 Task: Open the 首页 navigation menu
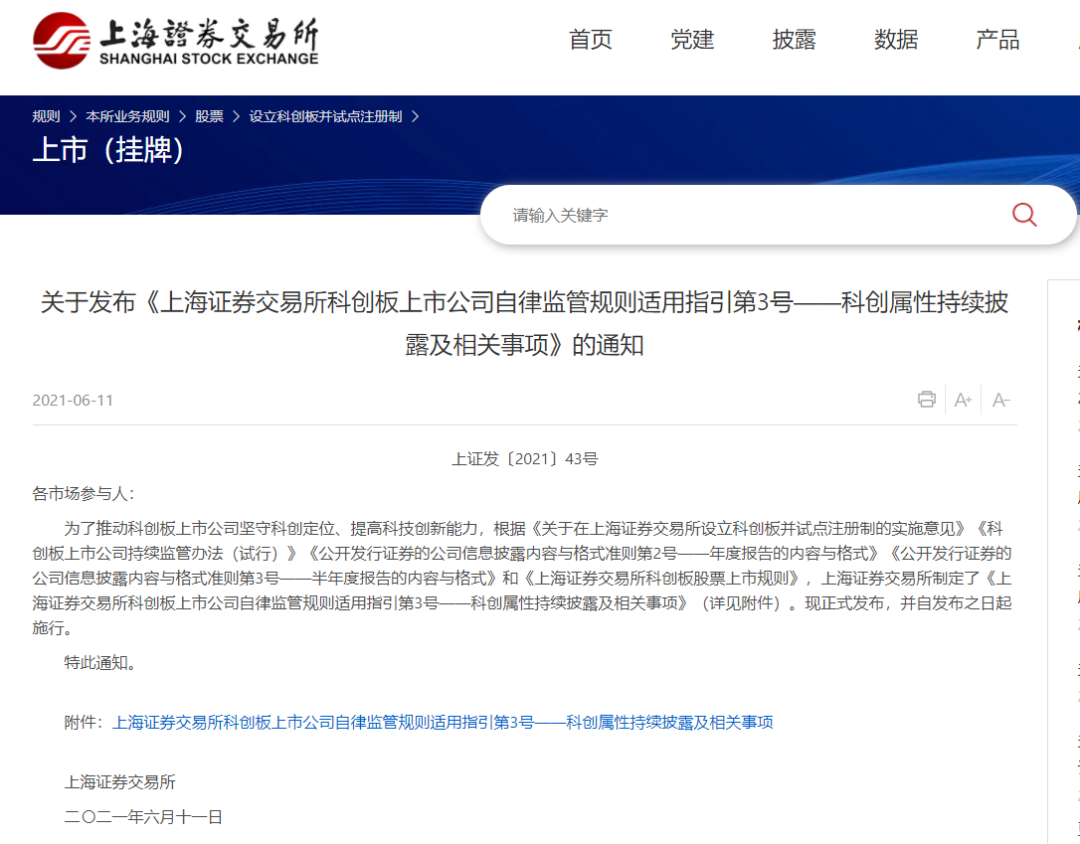pos(589,40)
